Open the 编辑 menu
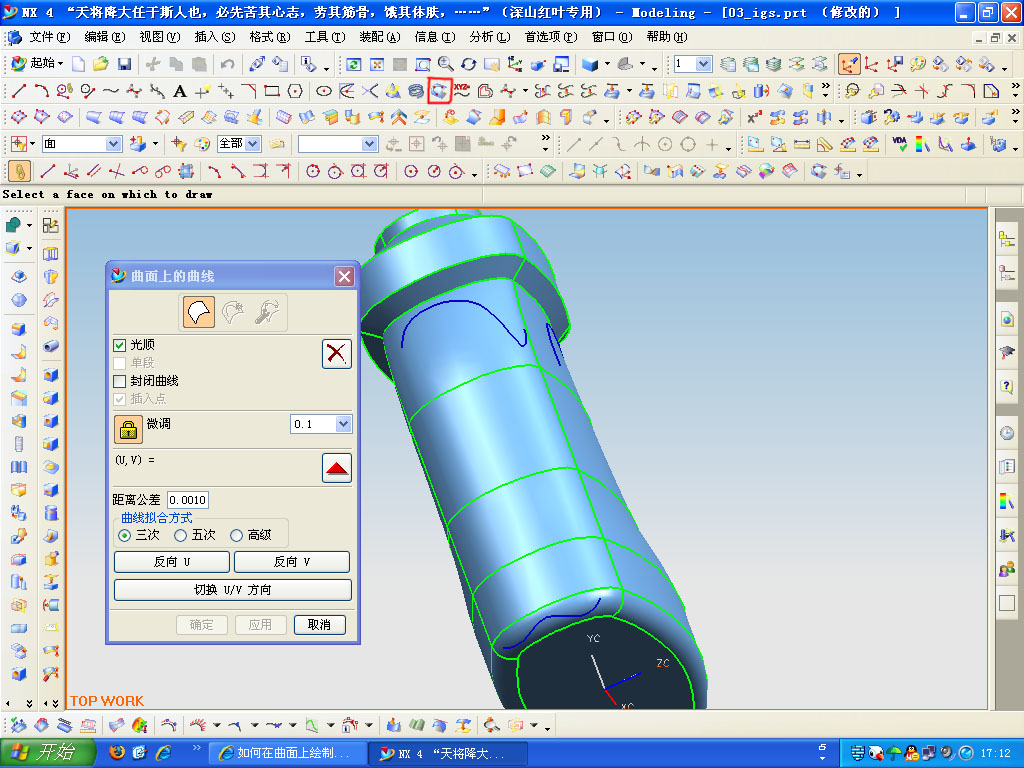1024x768 pixels. [x=104, y=37]
